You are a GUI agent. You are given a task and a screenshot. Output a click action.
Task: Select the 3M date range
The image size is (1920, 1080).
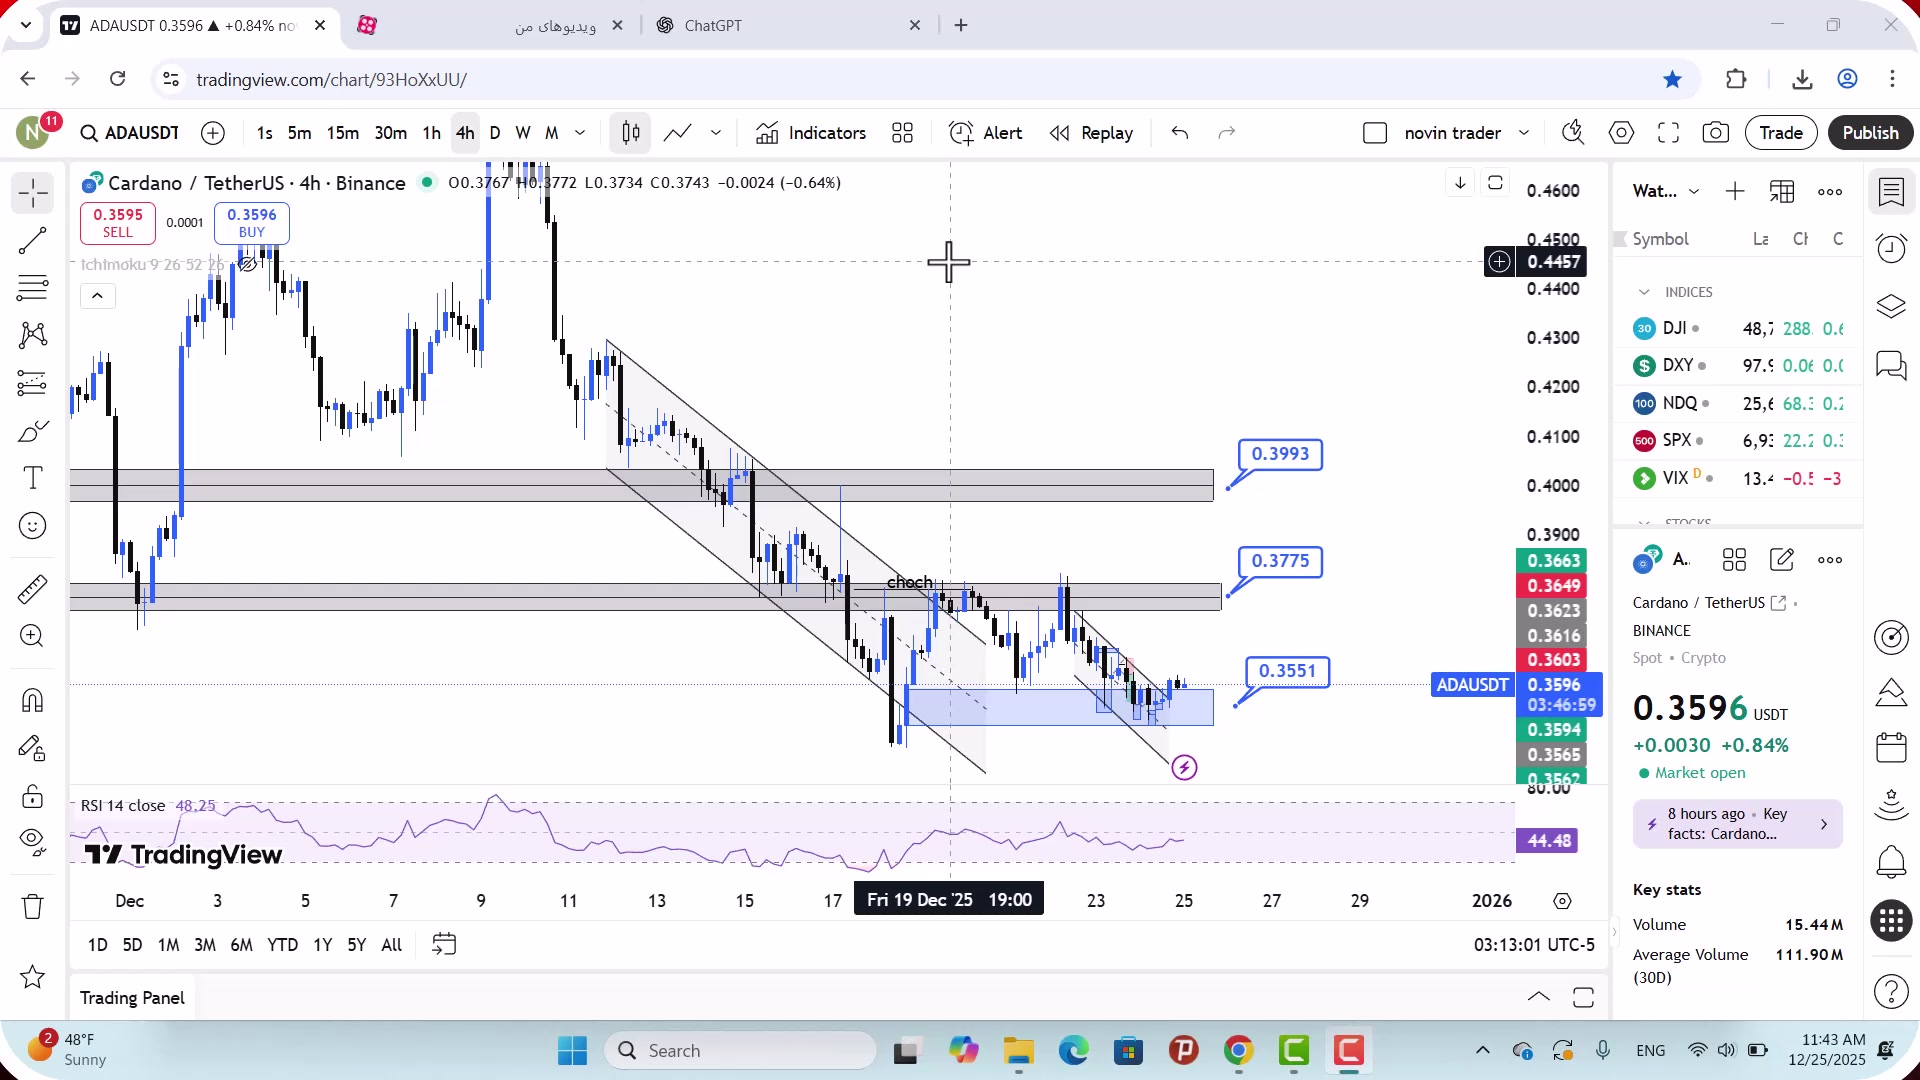click(204, 945)
